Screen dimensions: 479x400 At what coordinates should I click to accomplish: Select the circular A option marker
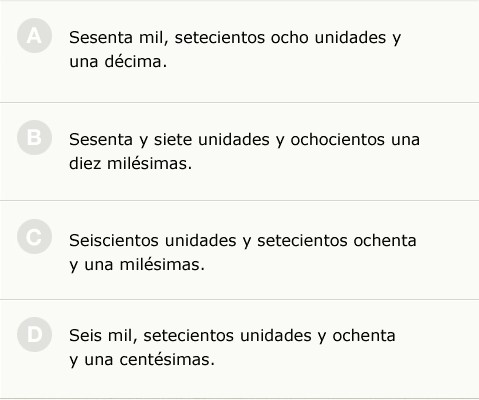[x=34, y=35]
